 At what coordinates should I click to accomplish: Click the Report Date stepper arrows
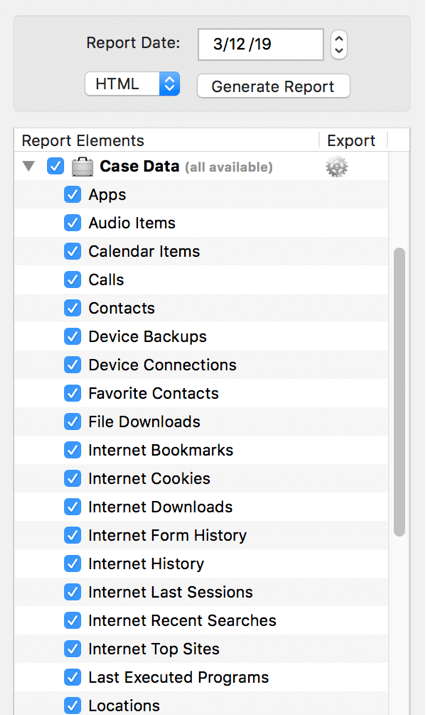pyautogui.click(x=338, y=44)
